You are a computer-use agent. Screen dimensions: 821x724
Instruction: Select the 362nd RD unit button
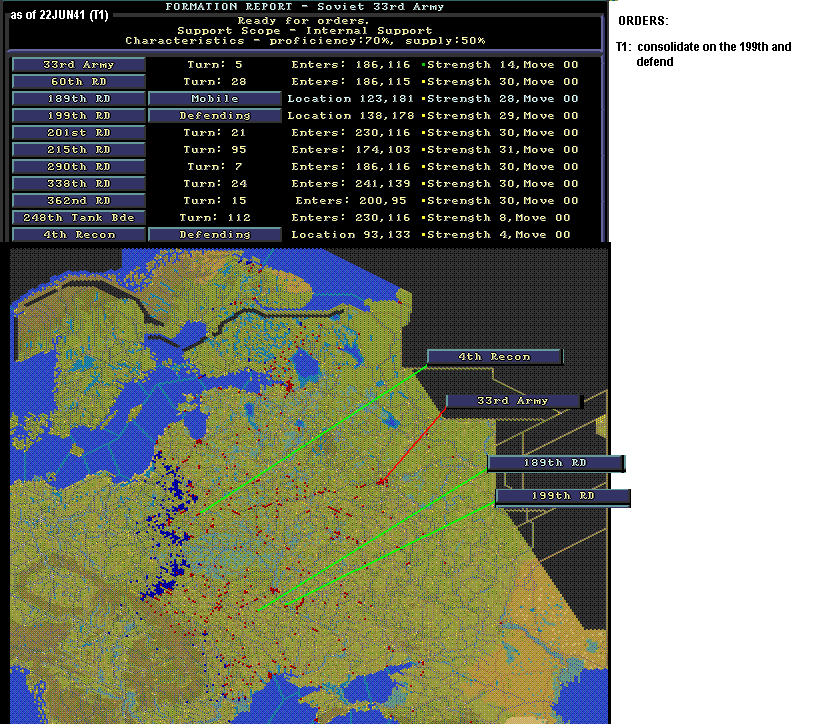tap(79, 201)
